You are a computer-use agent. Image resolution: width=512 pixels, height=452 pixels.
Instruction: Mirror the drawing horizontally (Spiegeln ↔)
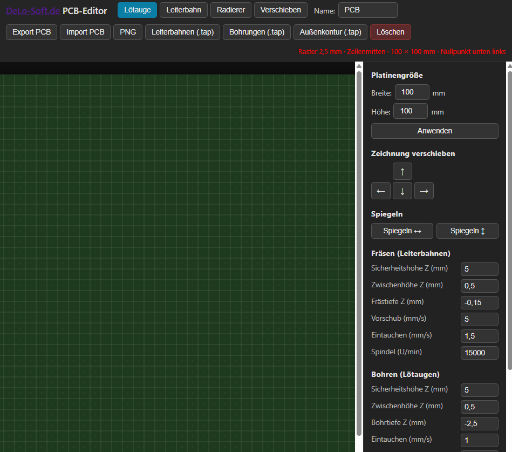[x=402, y=231]
